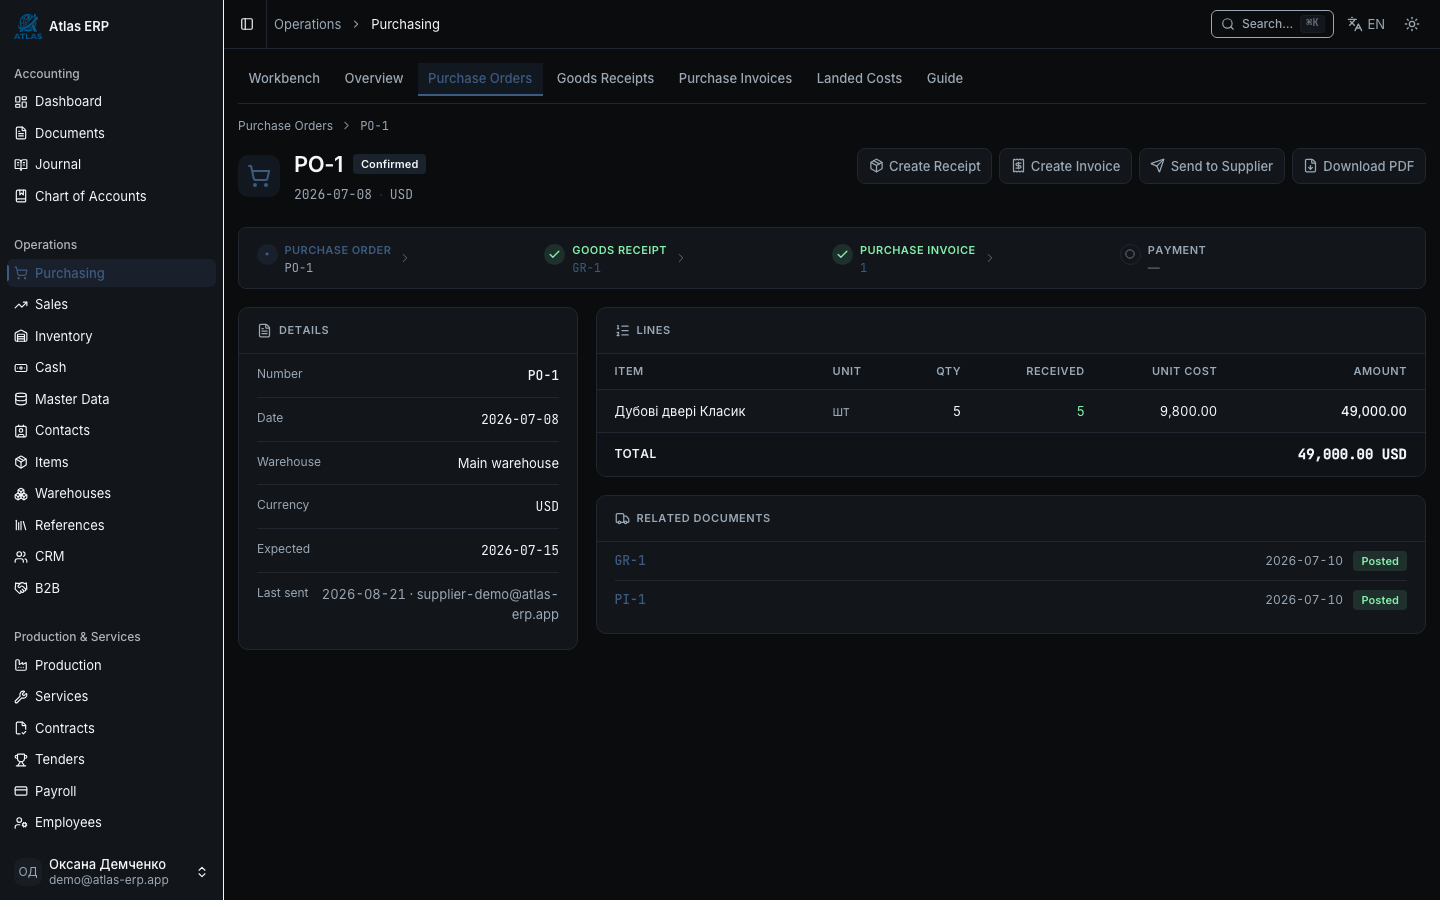Screen dimensions: 1440x900
Task: Click the Search box
Action: [x=1272, y=24]
